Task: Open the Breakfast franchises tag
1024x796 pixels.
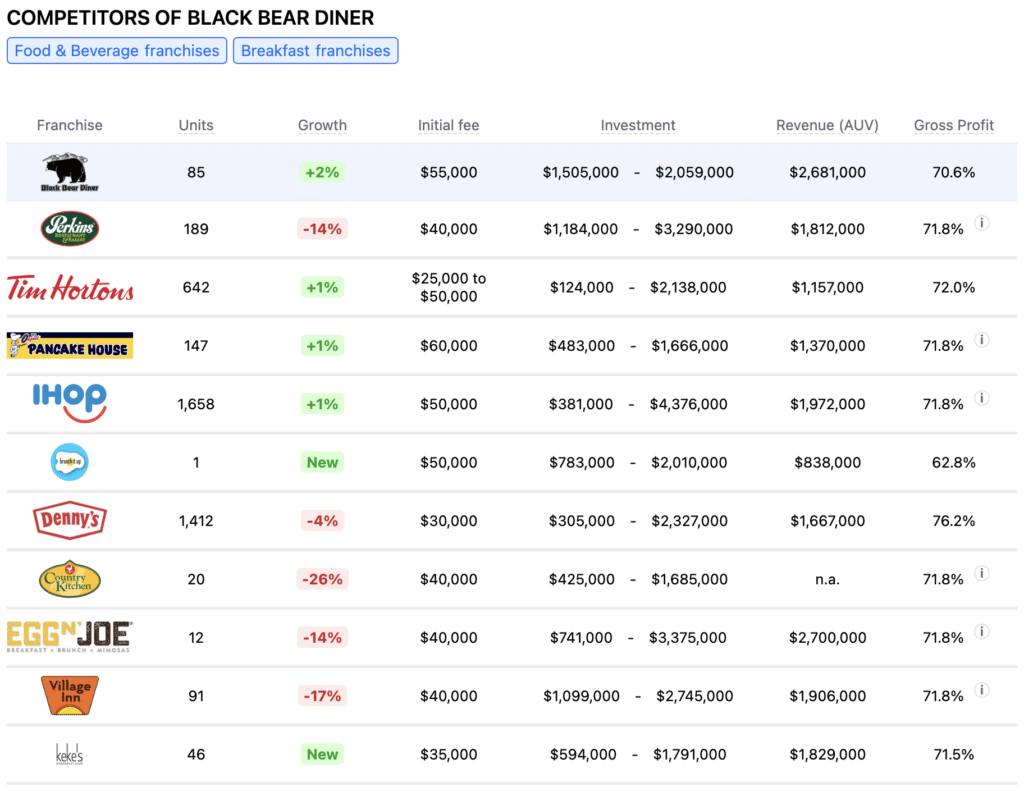Action: point(315,51)
